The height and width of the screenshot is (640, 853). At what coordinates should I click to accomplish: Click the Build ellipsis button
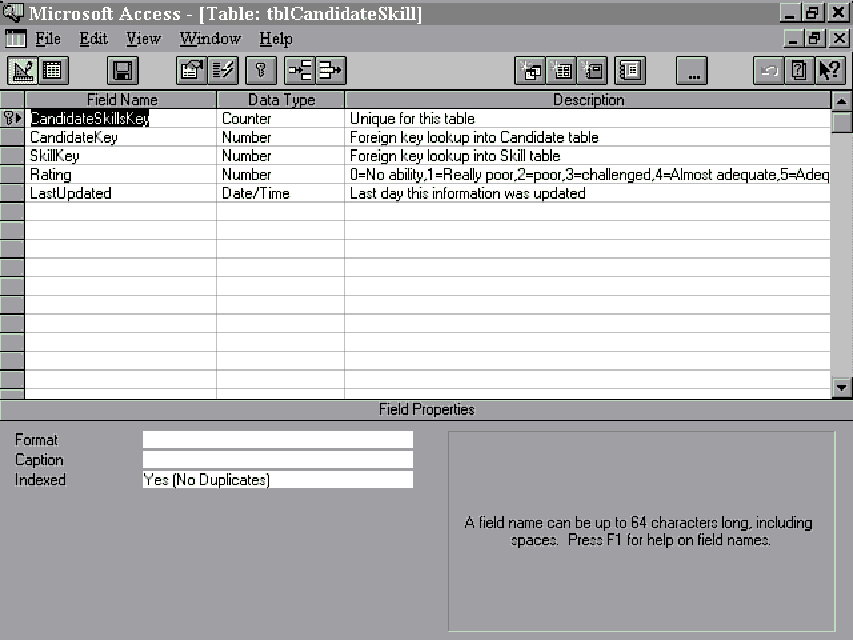[692, 71]
